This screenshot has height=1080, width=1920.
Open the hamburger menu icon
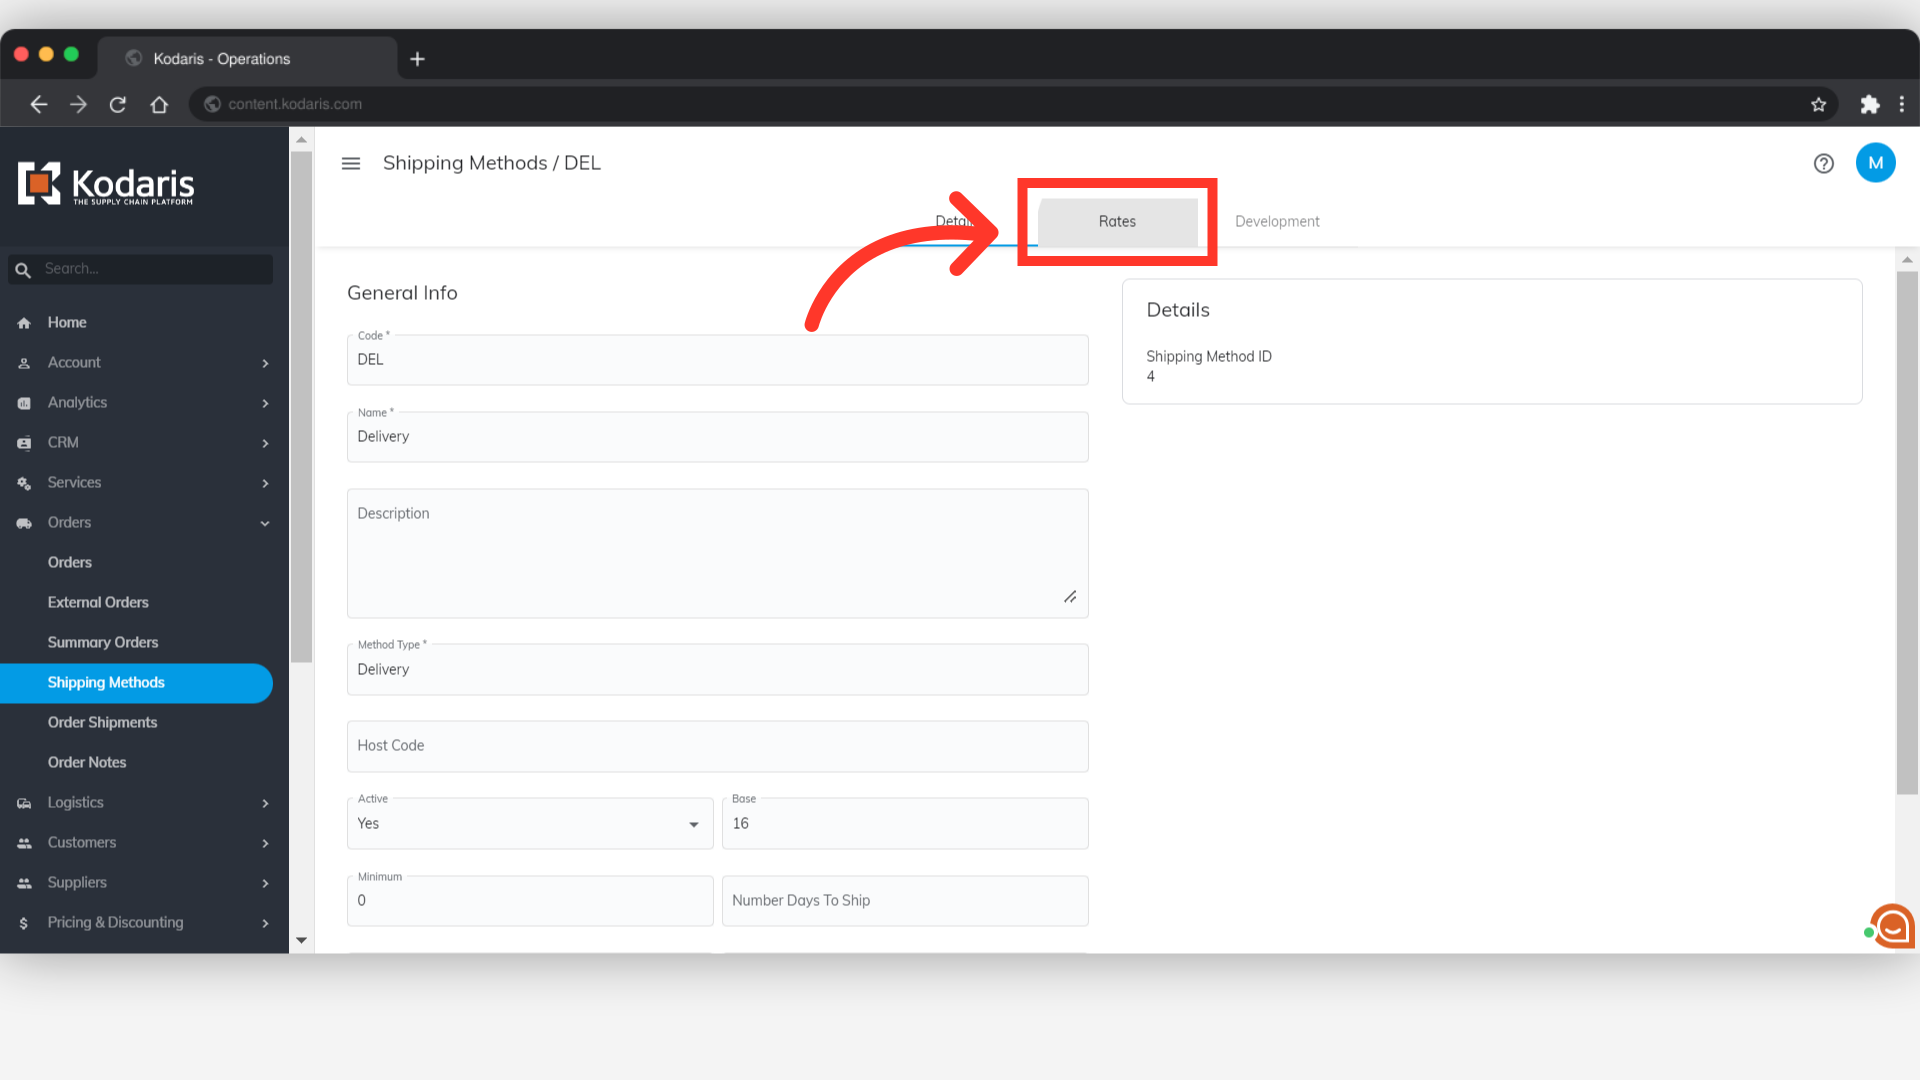351,163
